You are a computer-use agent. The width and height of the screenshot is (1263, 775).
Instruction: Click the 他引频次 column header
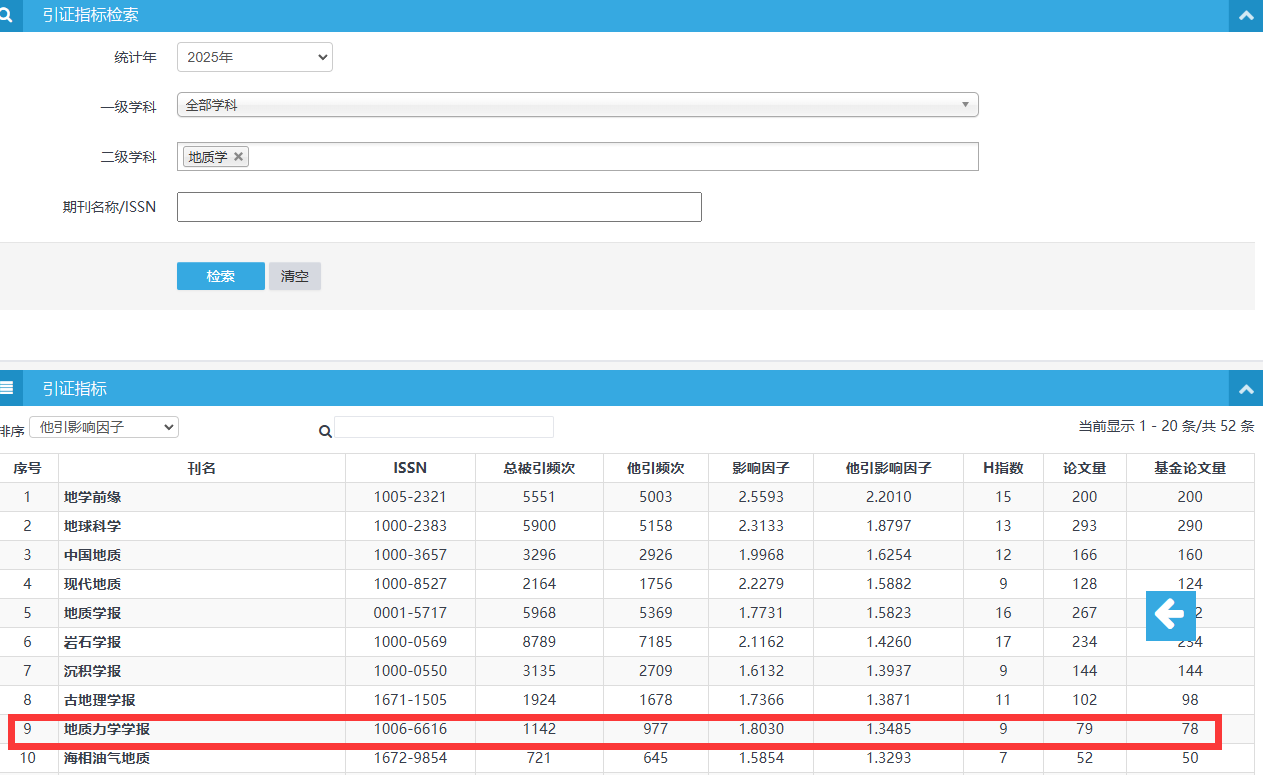[x=656, y=468]
